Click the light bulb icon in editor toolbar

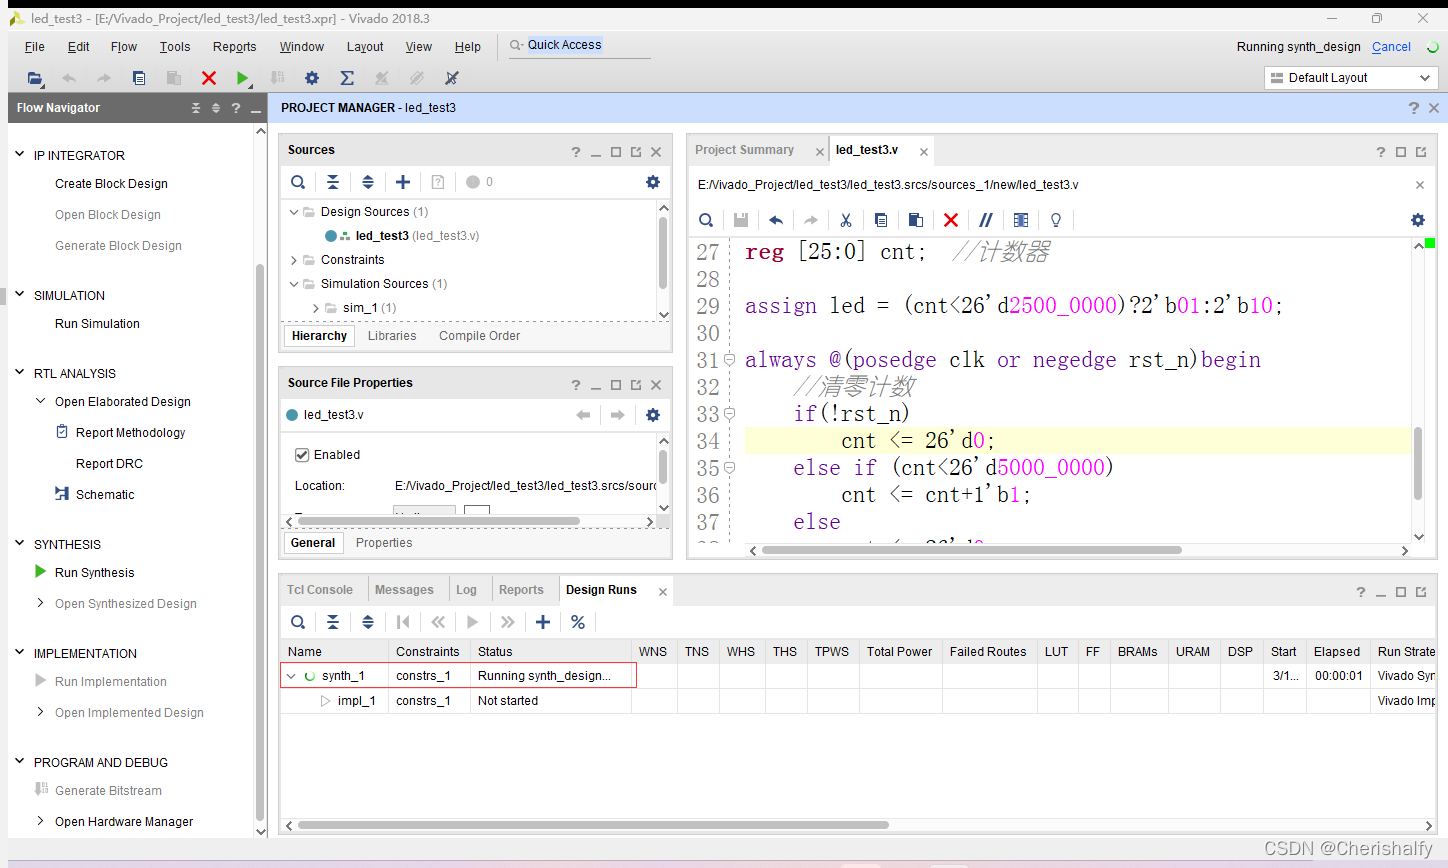point(1056,220)
